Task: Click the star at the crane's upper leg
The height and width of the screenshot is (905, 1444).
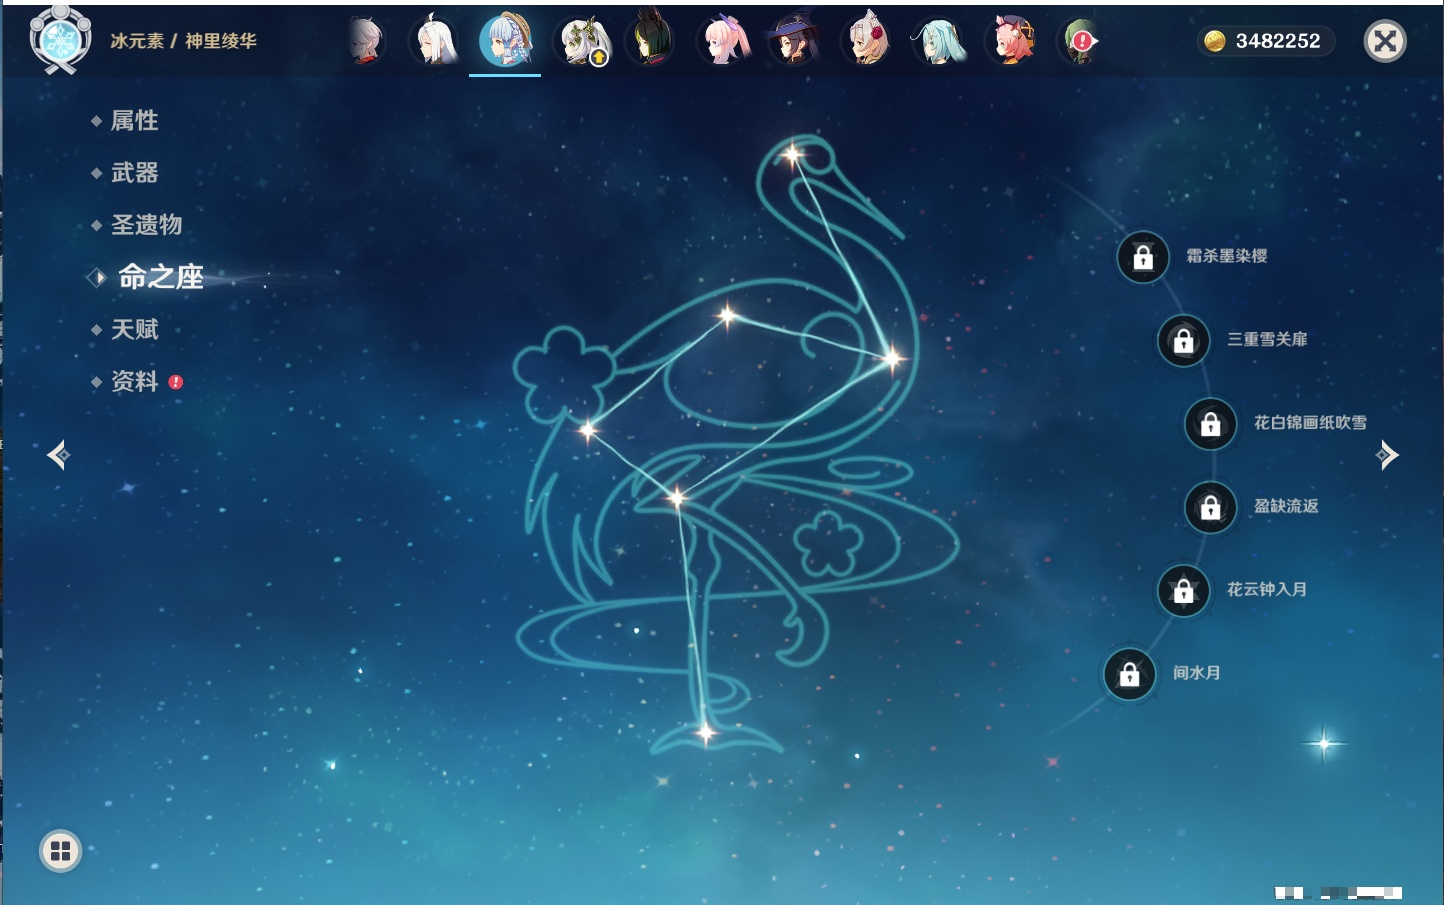Action: (x=678, y=497)
